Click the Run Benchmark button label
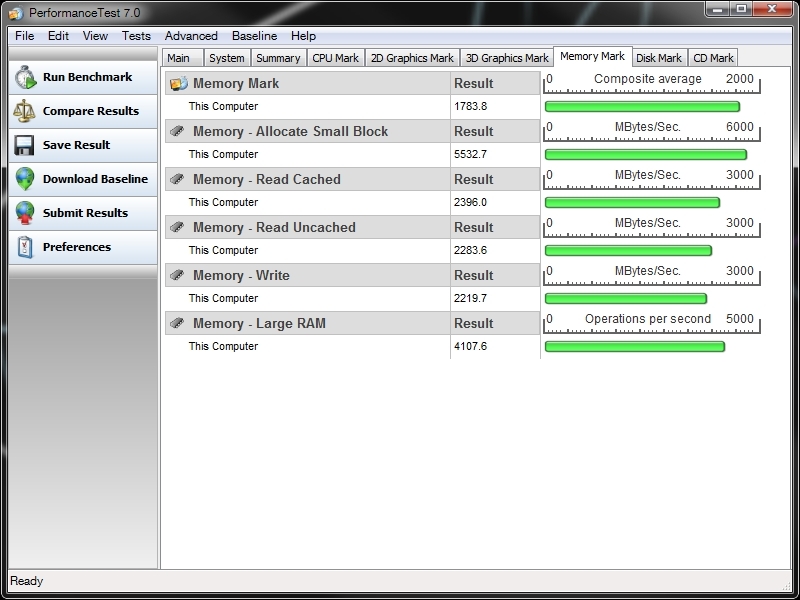This screenshot has height=600, width=800. click(x=87, y=77)
